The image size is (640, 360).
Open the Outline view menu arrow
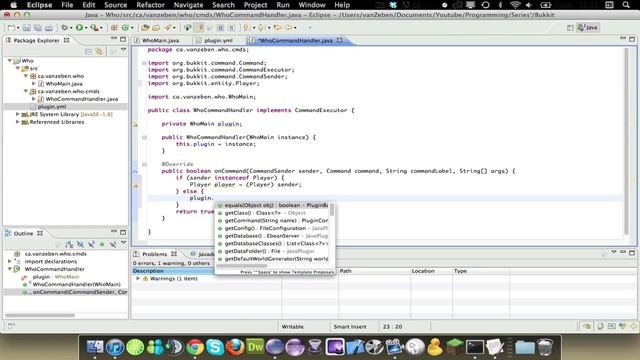123,243
